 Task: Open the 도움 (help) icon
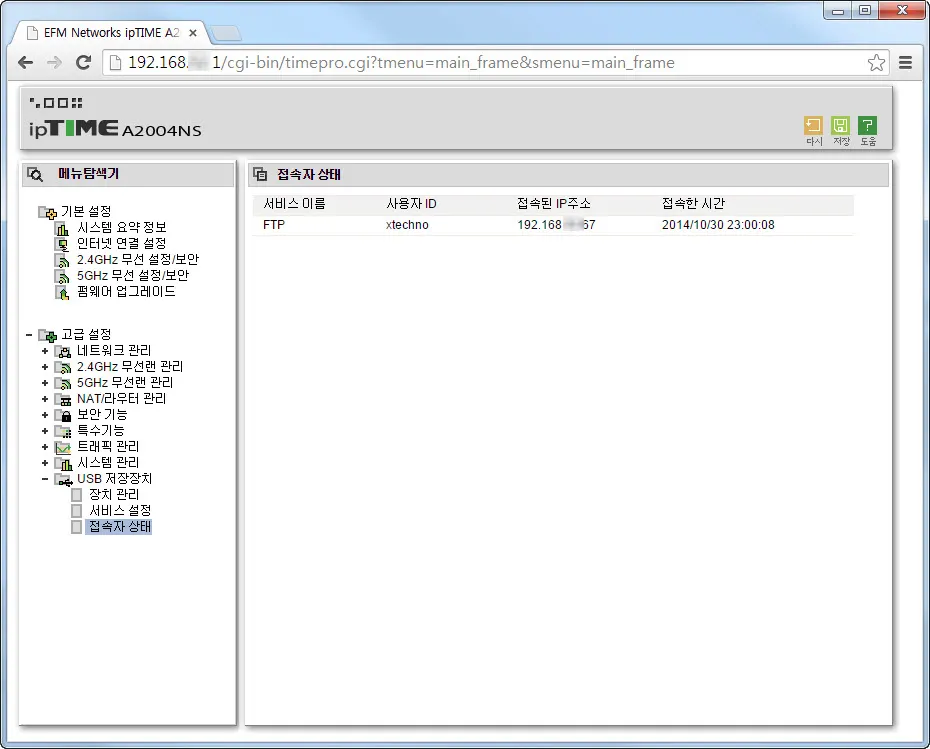click(867, 125)
